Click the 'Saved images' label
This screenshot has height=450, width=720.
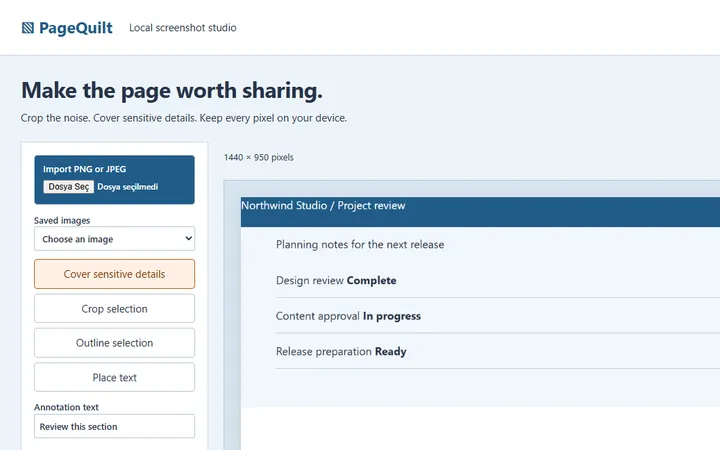coord(62,220)
